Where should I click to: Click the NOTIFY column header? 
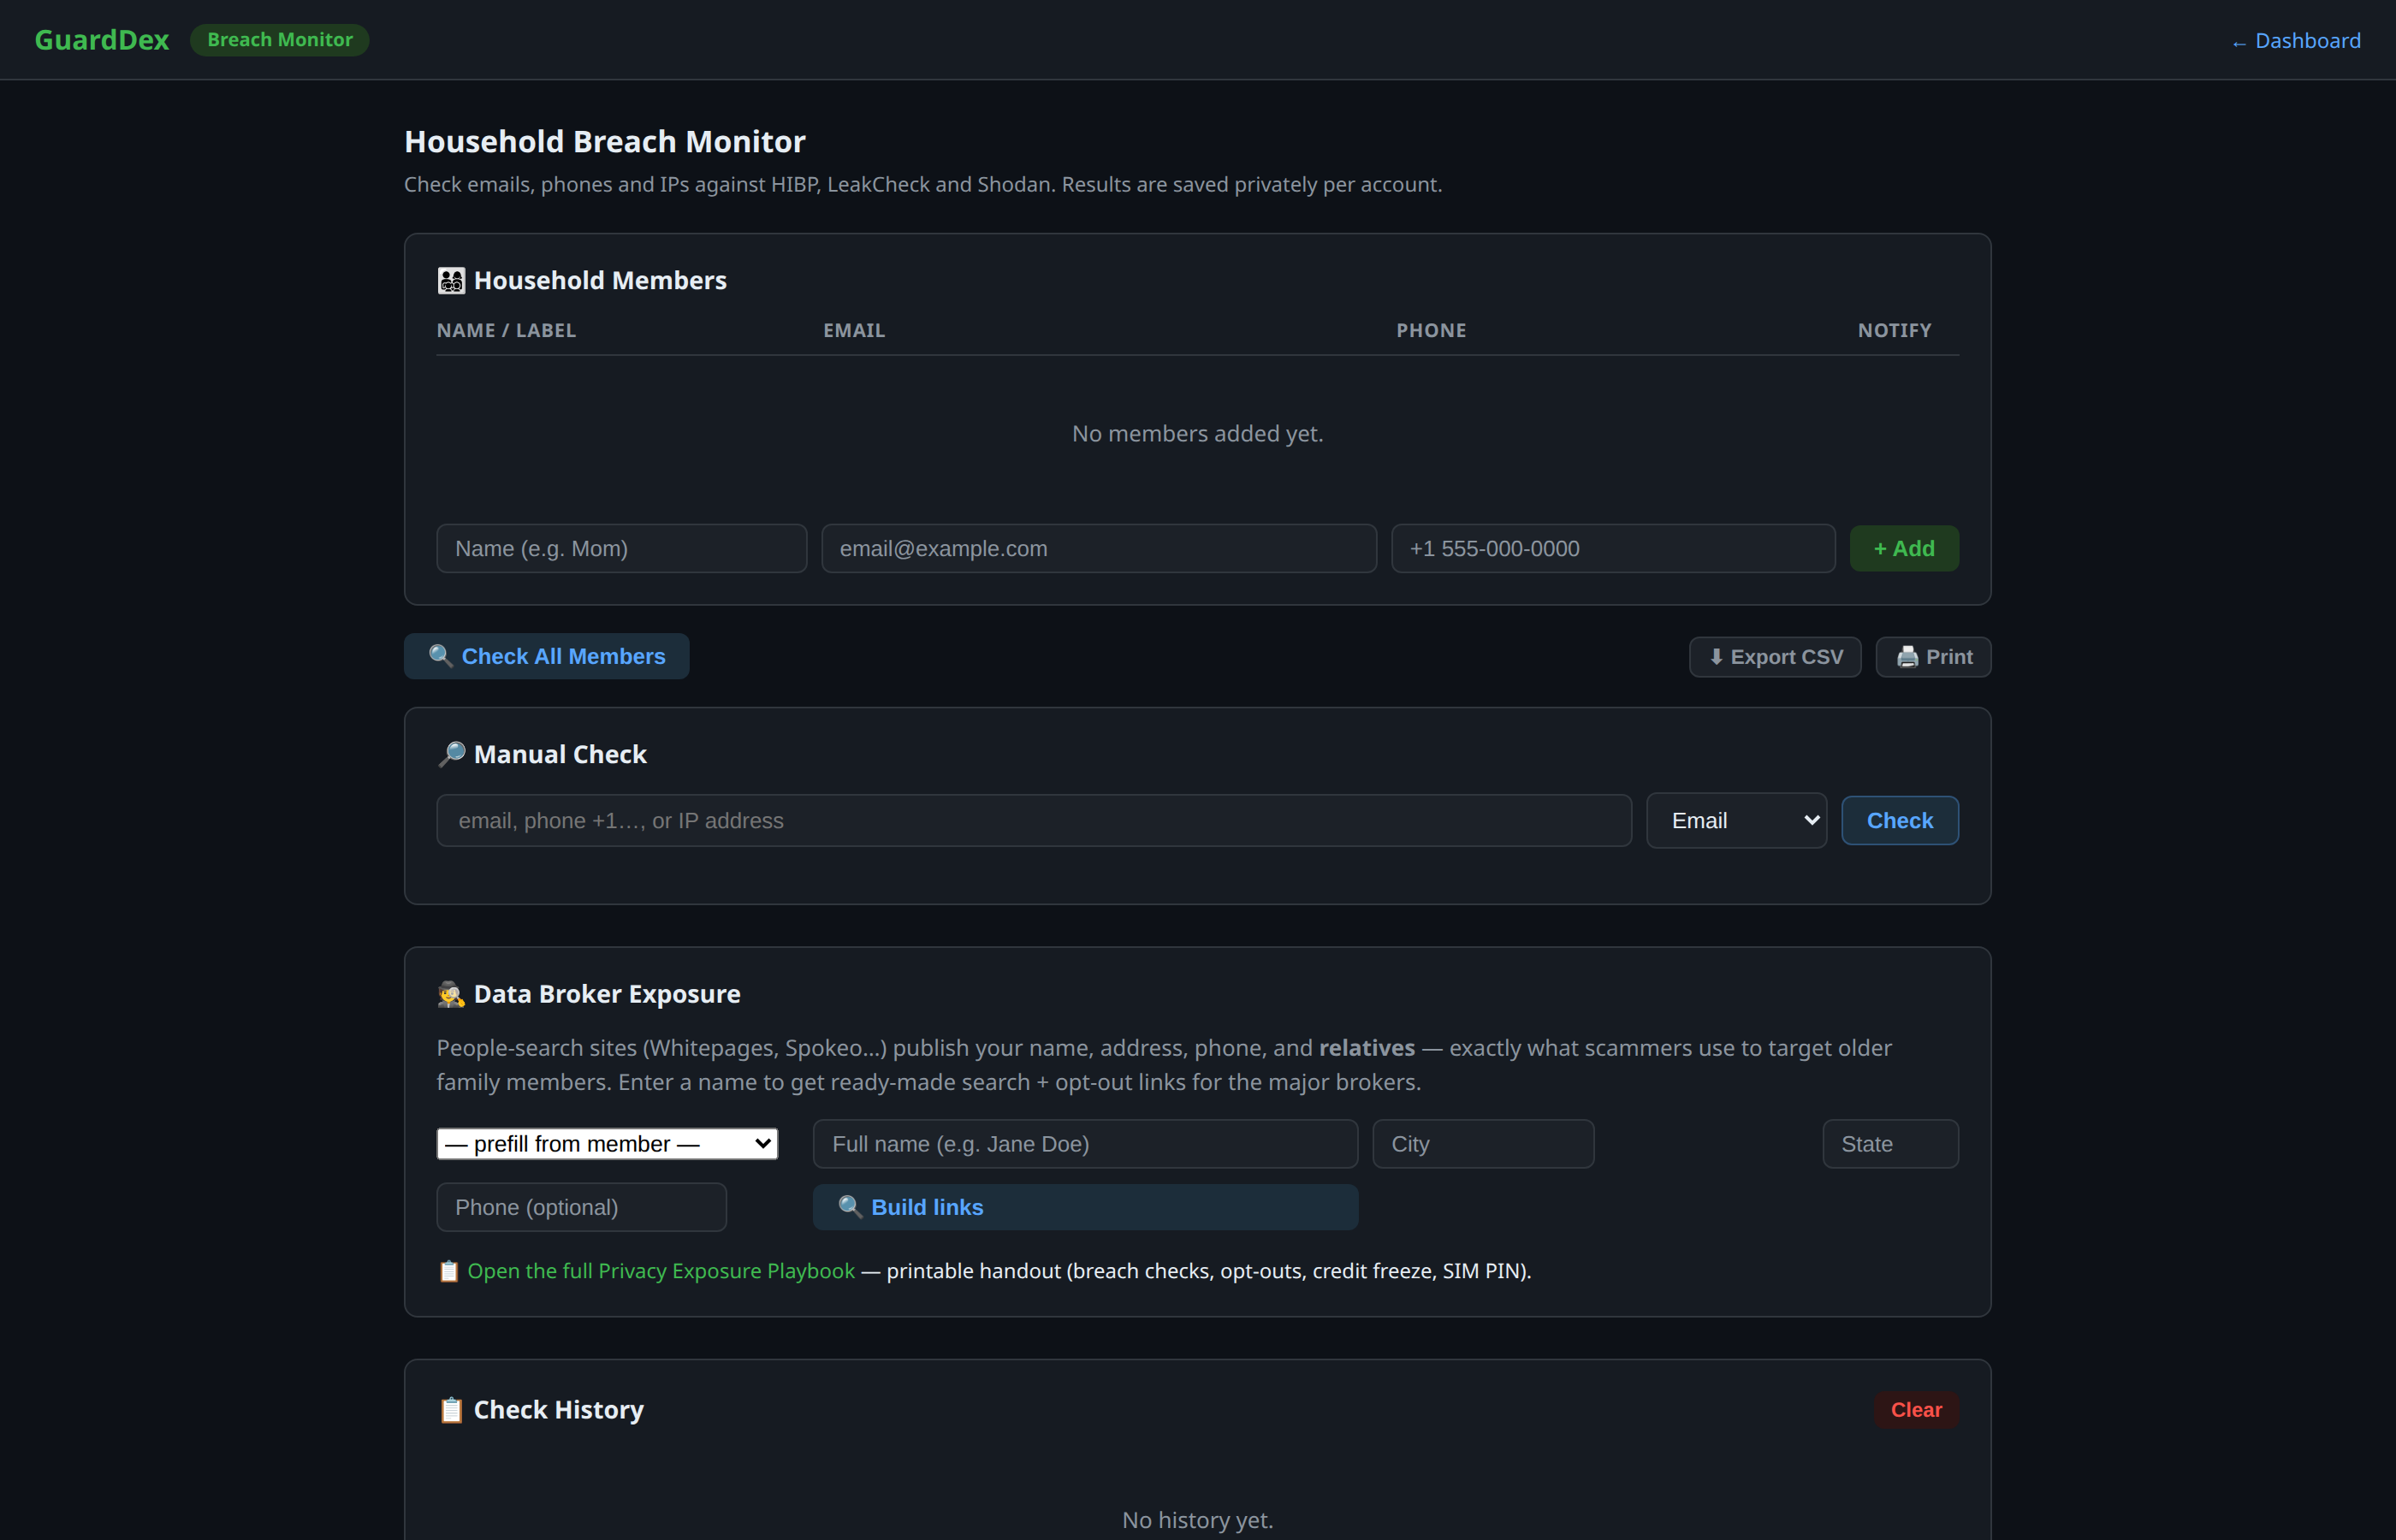(1895, 330)
